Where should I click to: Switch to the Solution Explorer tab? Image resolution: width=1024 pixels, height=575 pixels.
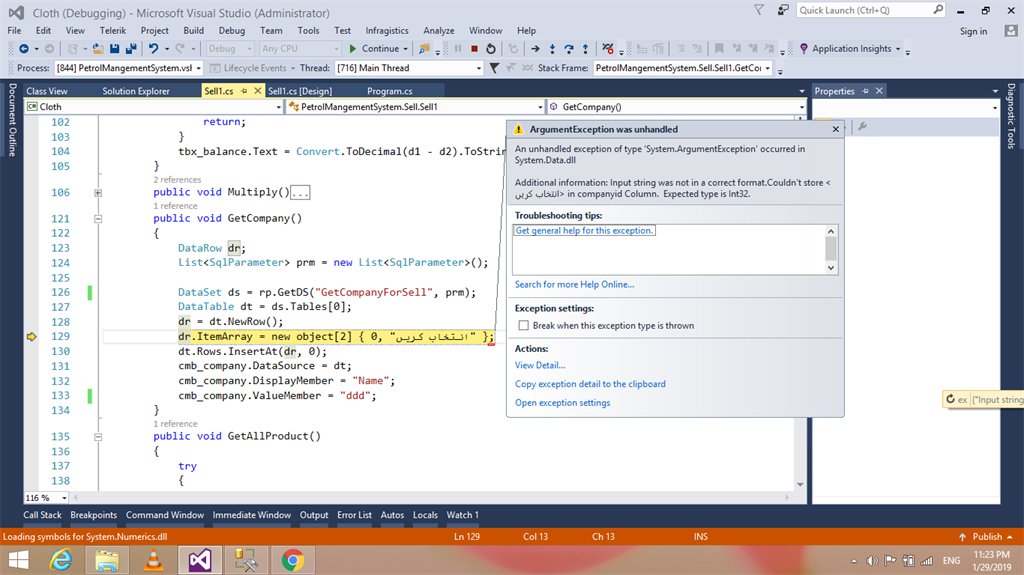click(136, 91)
